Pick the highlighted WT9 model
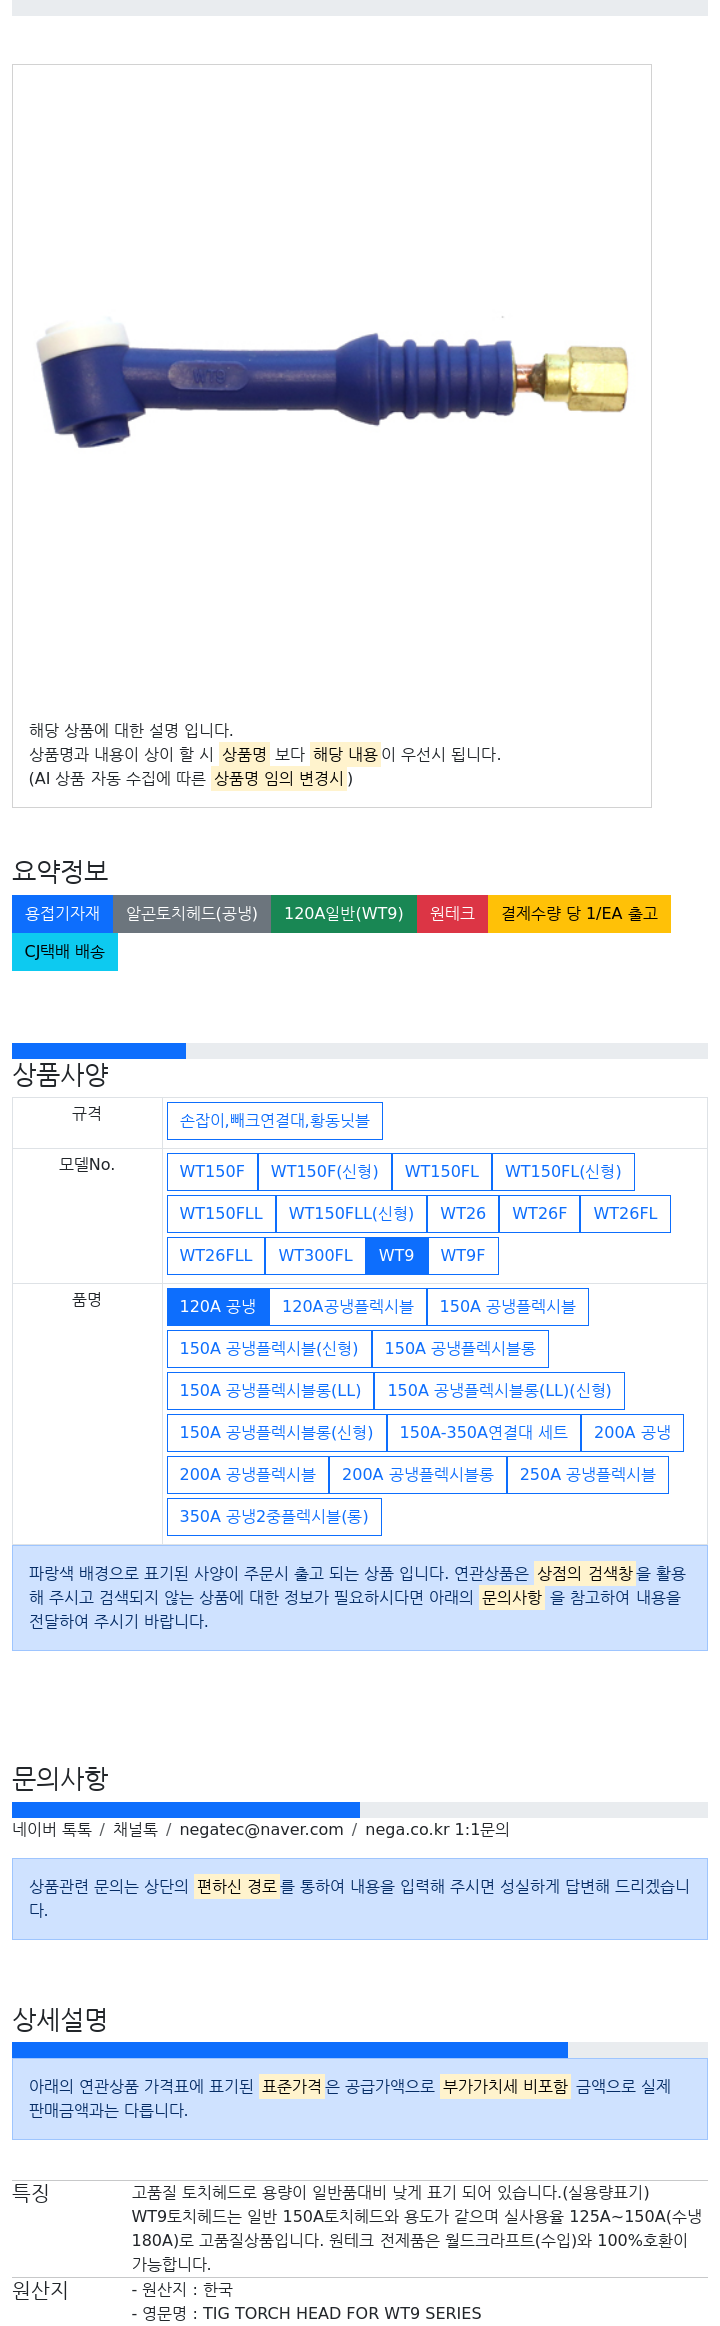Image resolution: width=720 pixels, height=2326 pixels. (x=396, y=1255)
